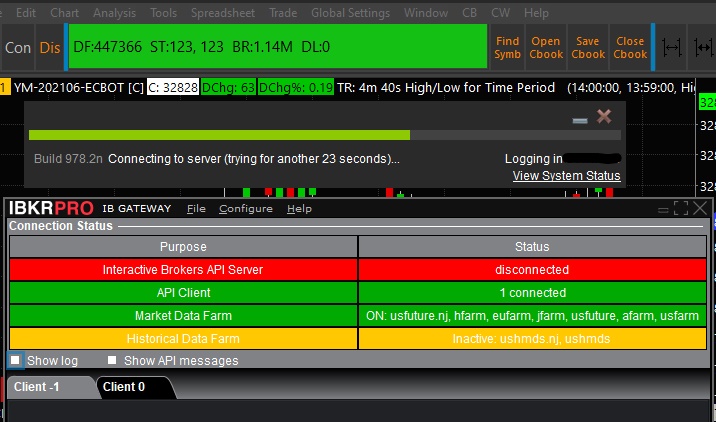Open the Global Settings menu
Viewport: 716px width, 422px height.
click(350, 13)
